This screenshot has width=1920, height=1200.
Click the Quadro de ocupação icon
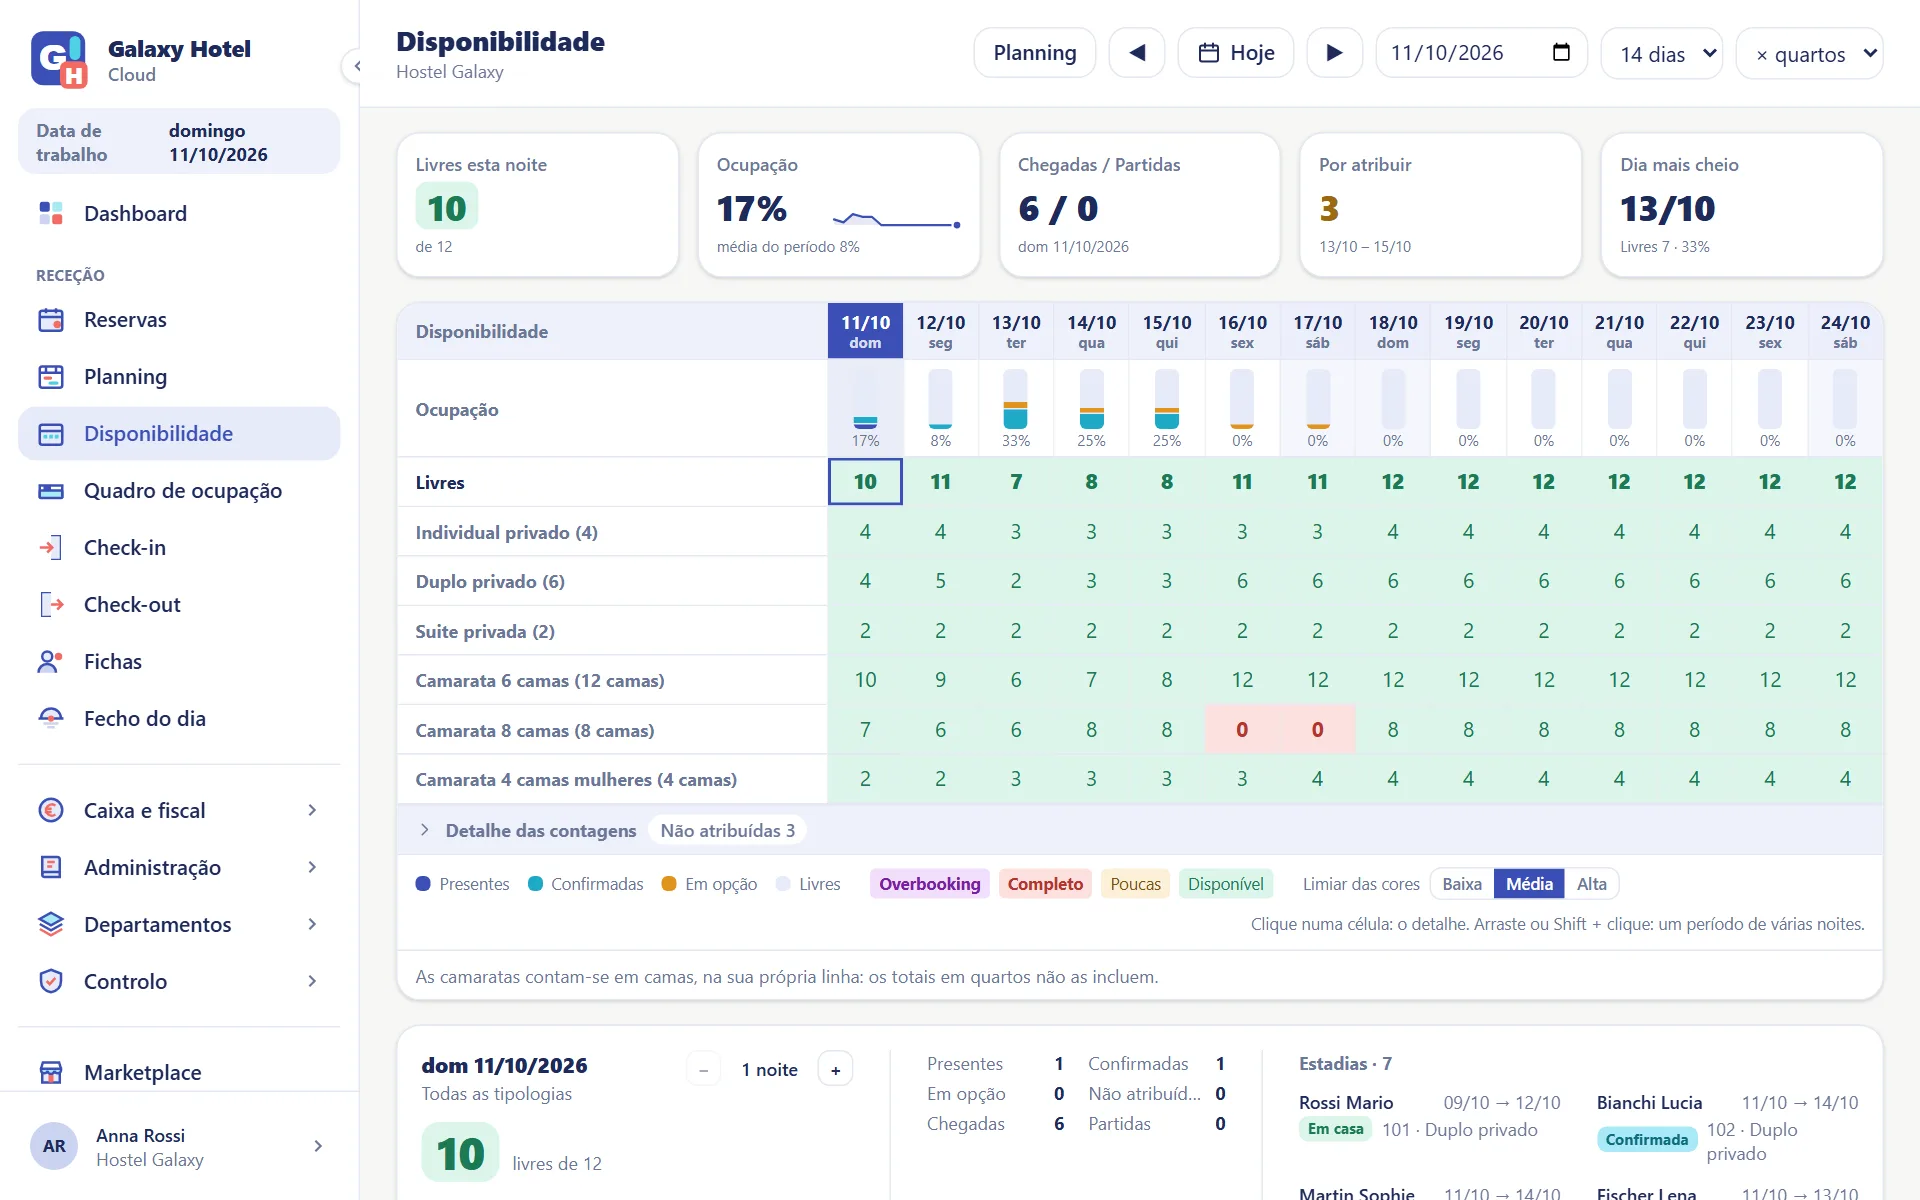pyautogui.click(x=51, y=490)
